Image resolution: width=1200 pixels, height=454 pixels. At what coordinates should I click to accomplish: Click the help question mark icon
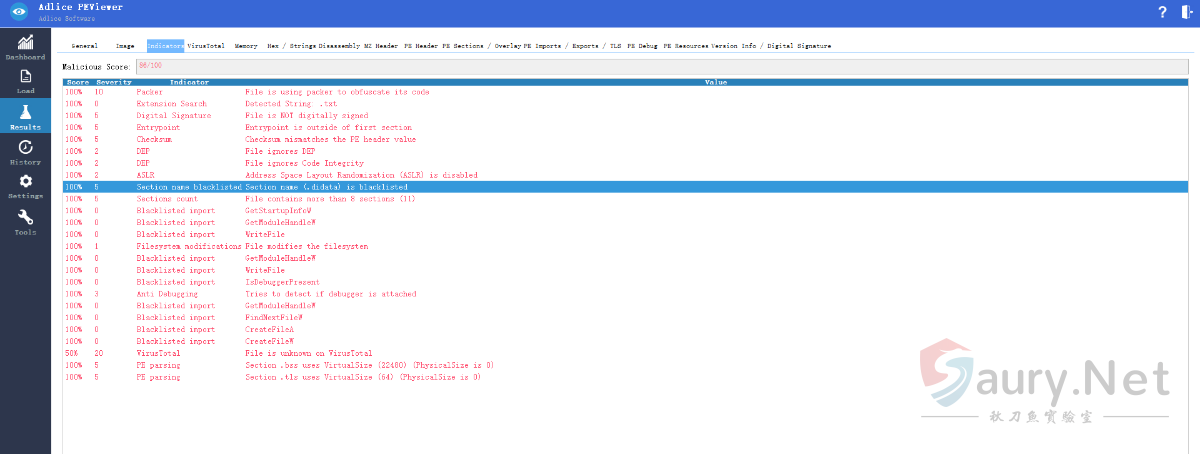click(1162, 12)
